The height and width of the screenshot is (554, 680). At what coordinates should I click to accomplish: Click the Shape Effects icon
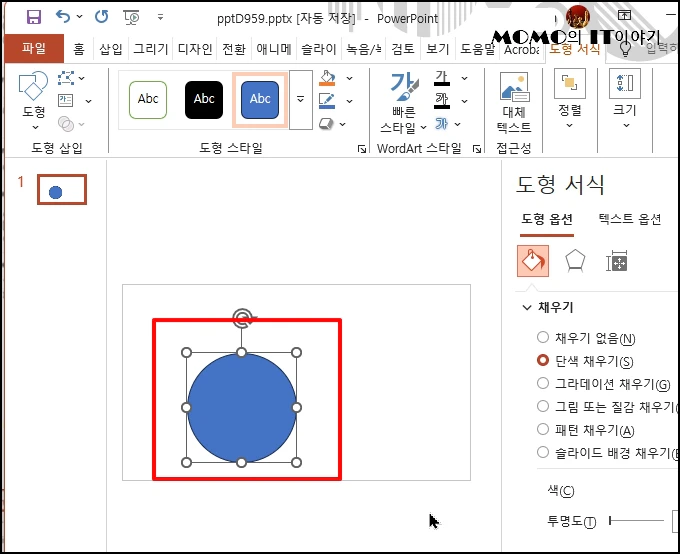pyautogui.click(x=326, y=125)
